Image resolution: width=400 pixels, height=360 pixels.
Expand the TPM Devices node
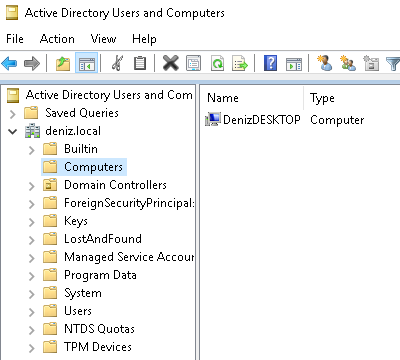click(32, 348)
